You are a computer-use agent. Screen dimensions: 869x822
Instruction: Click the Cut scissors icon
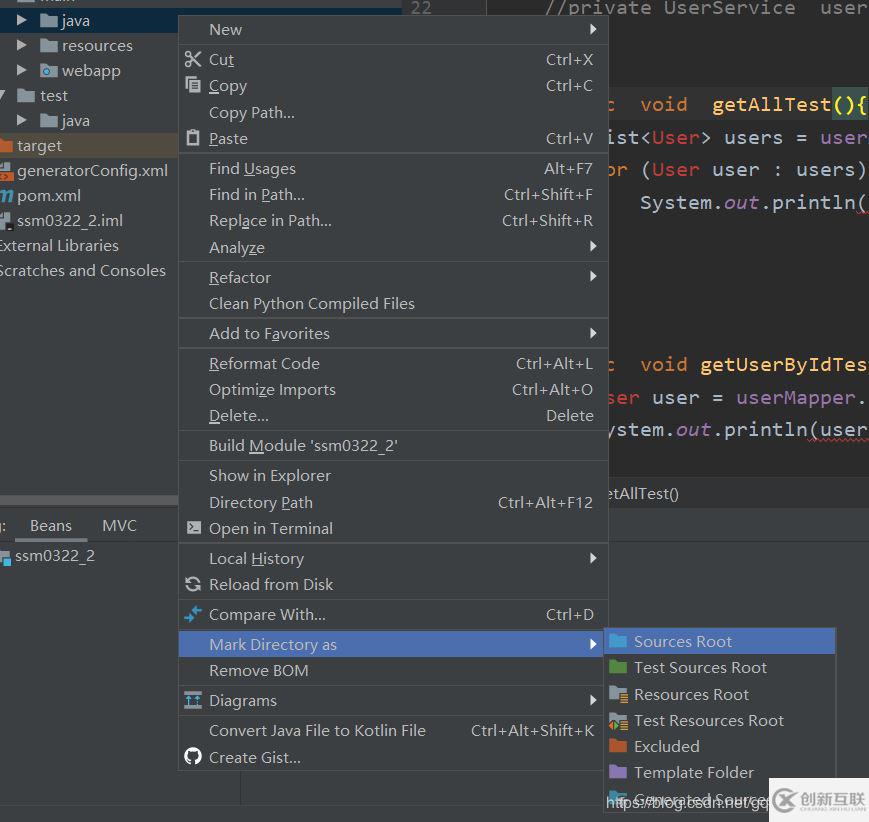click(193, 59)
